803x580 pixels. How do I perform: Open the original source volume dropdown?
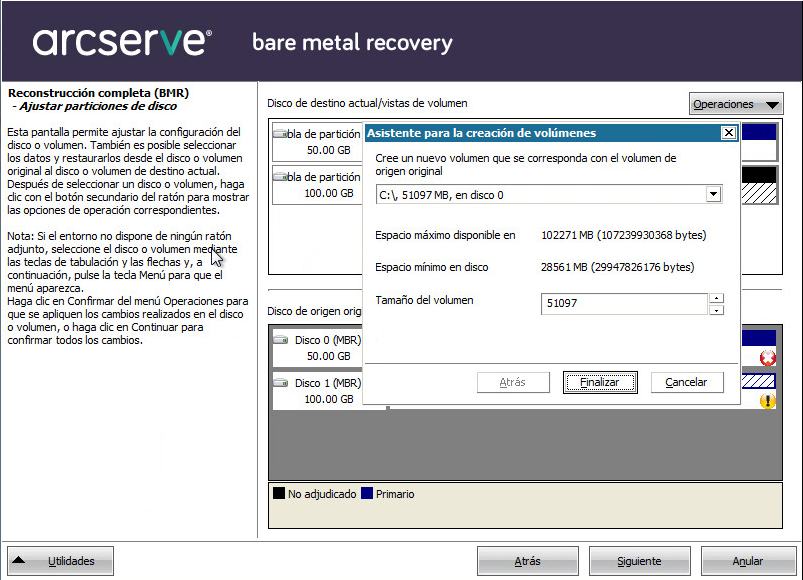tap(712, 195)
